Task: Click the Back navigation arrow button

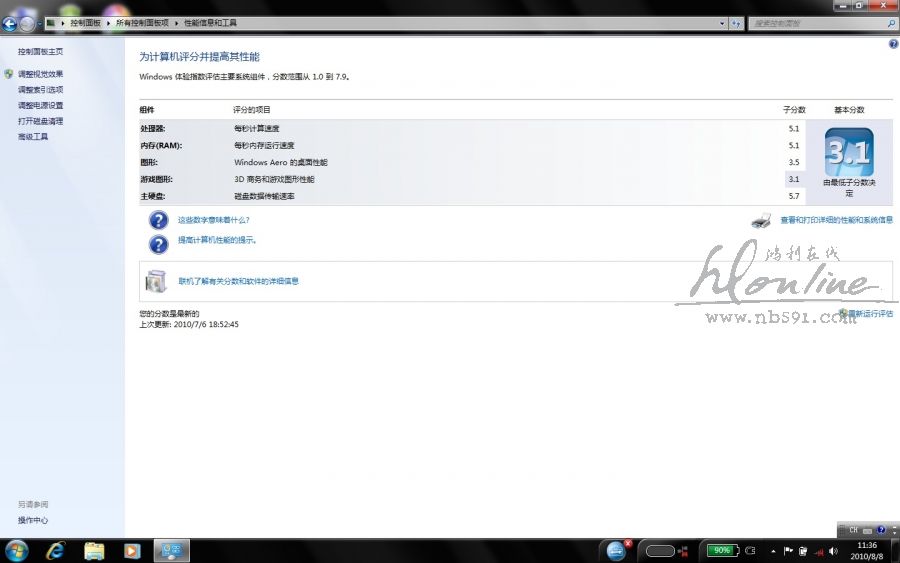Action: coord(11,23)
